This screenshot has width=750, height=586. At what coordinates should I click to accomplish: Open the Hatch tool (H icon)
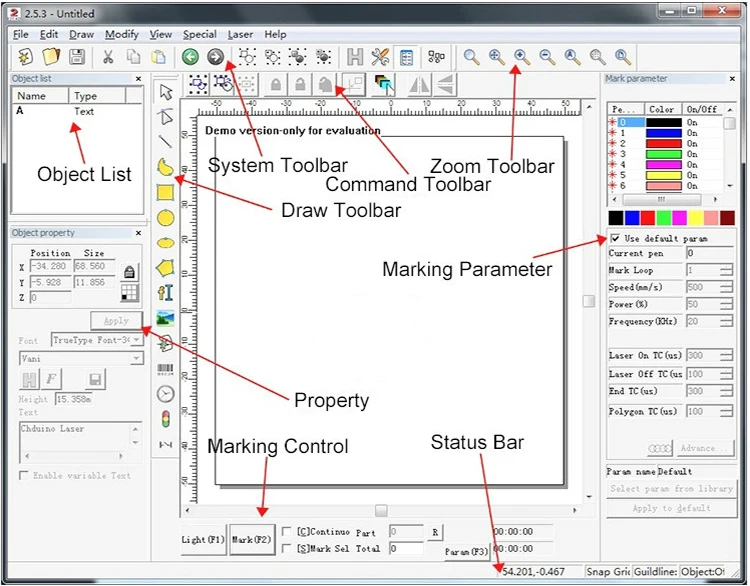coord(354,57)
